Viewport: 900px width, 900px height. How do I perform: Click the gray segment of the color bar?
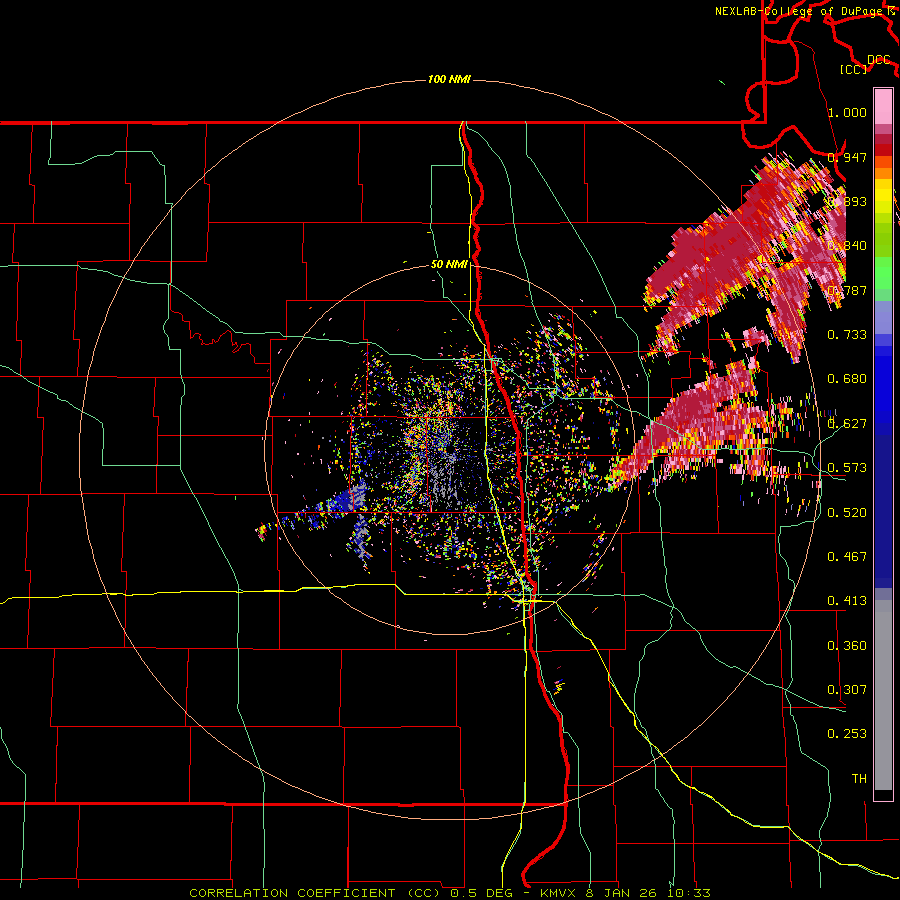[883, 695]
